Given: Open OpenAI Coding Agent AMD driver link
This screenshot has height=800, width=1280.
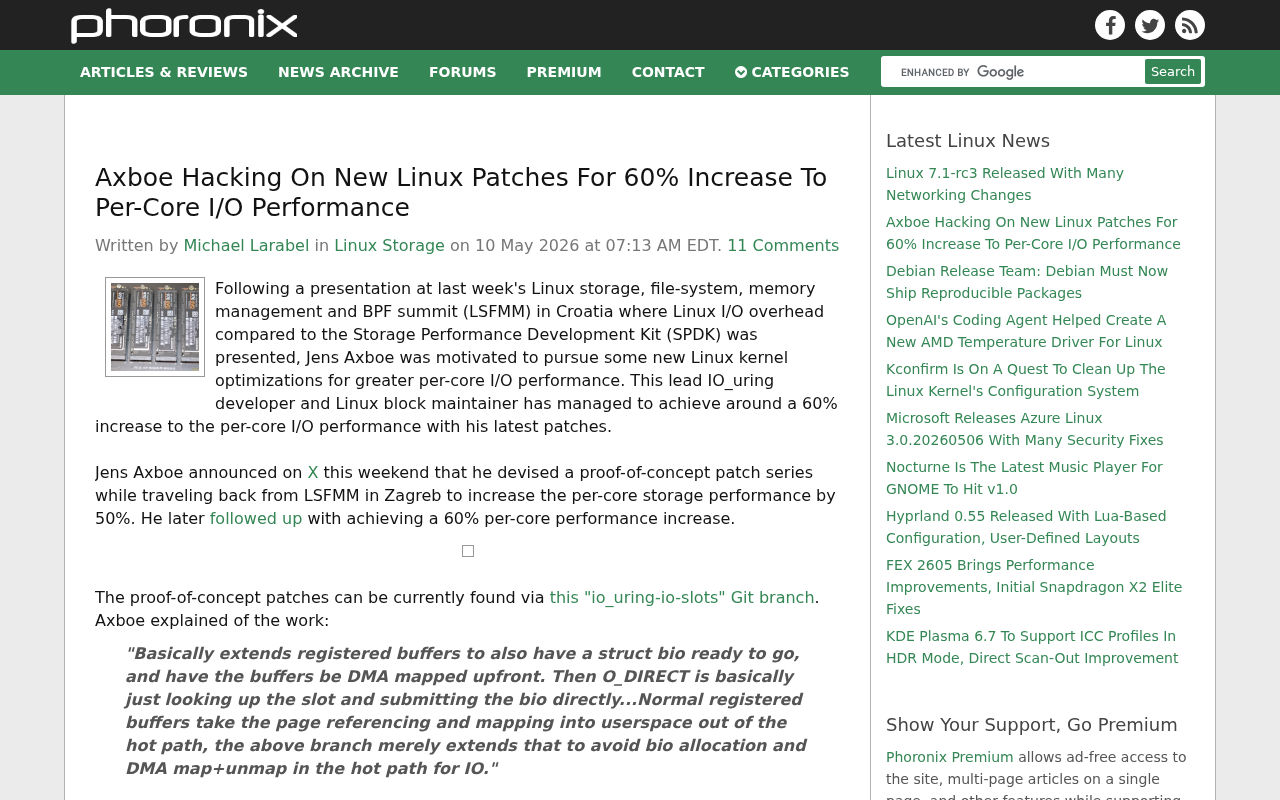Looking at the screenshot, I should (x=1026, y=331).
